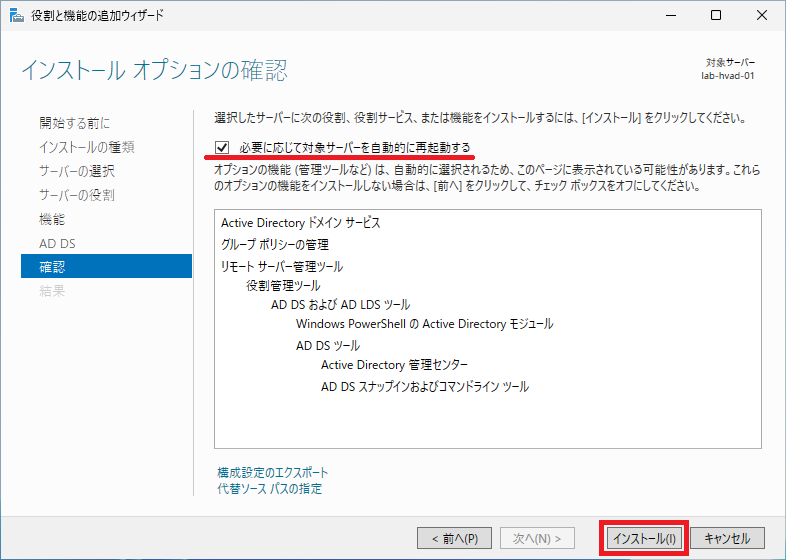Click the wizard server icon in title bar

tap(17, 16)
